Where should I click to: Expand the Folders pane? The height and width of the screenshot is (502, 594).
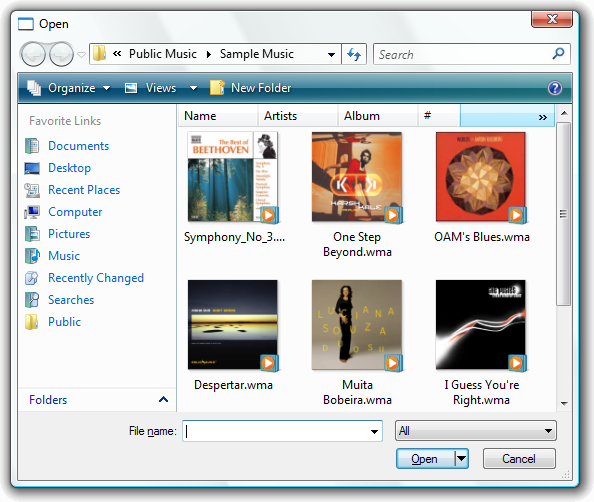pyautogui.click(x=98, y=400)
